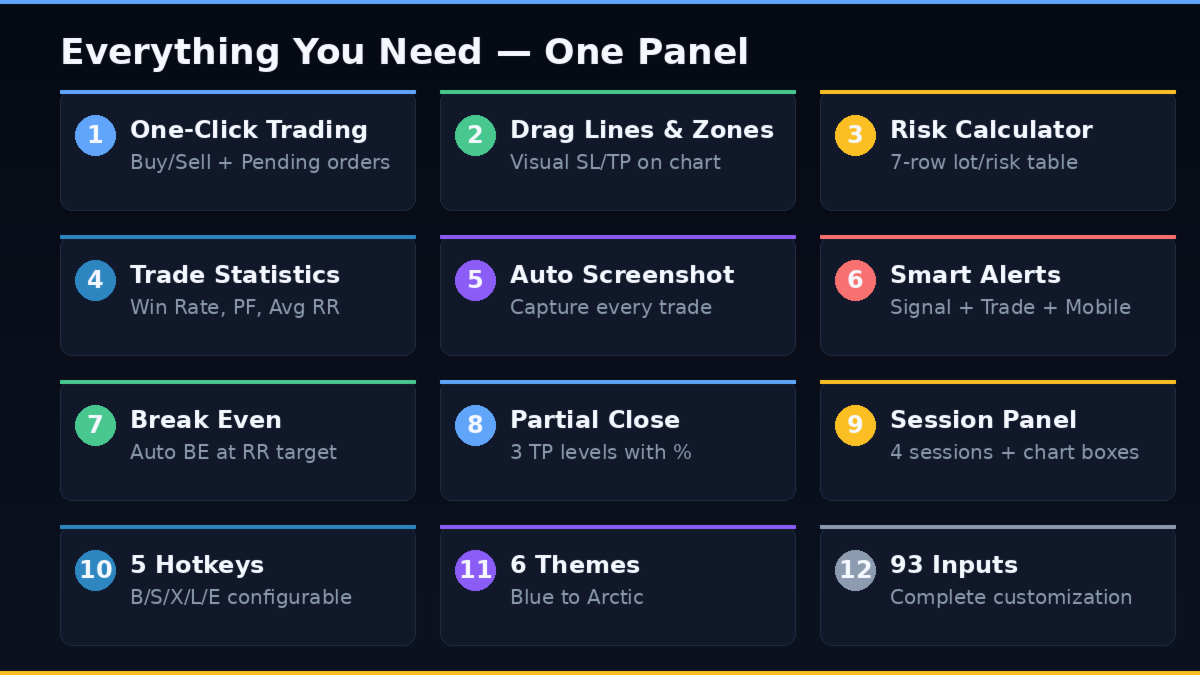Open the One-Click Trading heading
The image size is (1200, 675).
(x=248, y=130)
